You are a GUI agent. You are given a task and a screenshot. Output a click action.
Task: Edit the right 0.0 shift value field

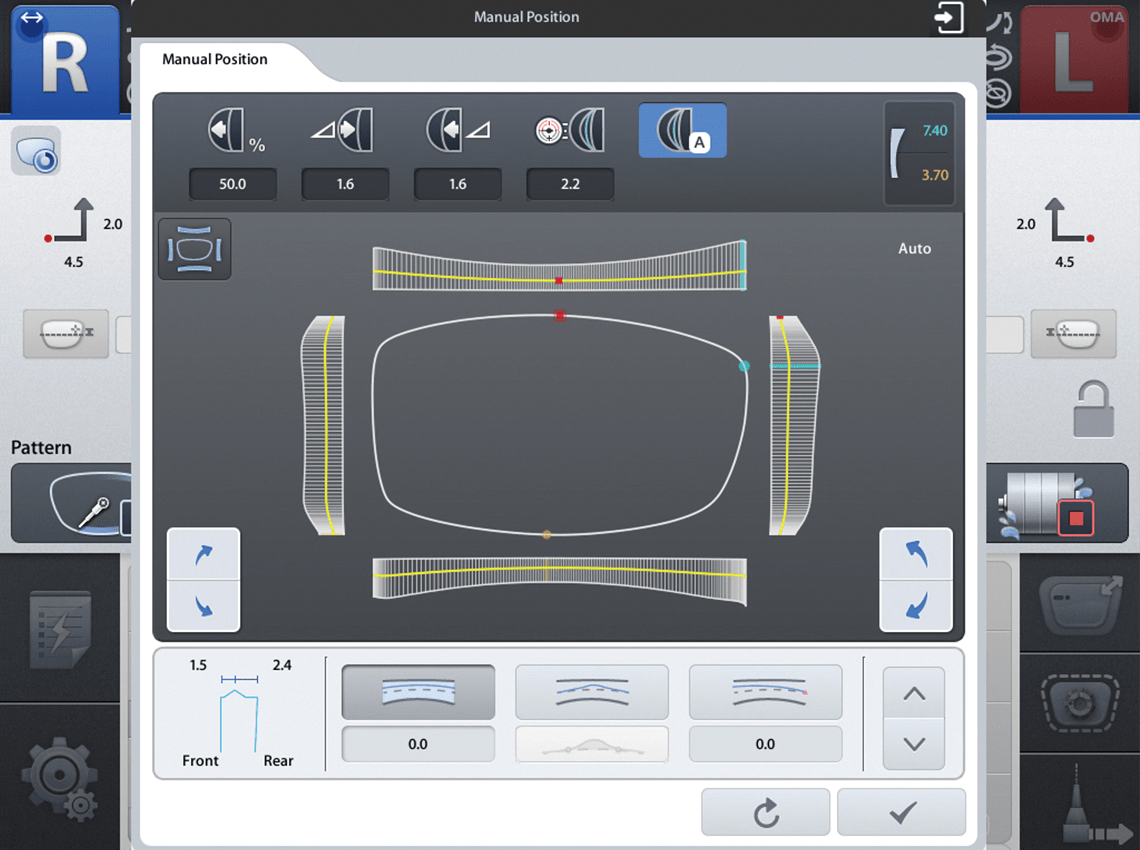tap(766, 744)
